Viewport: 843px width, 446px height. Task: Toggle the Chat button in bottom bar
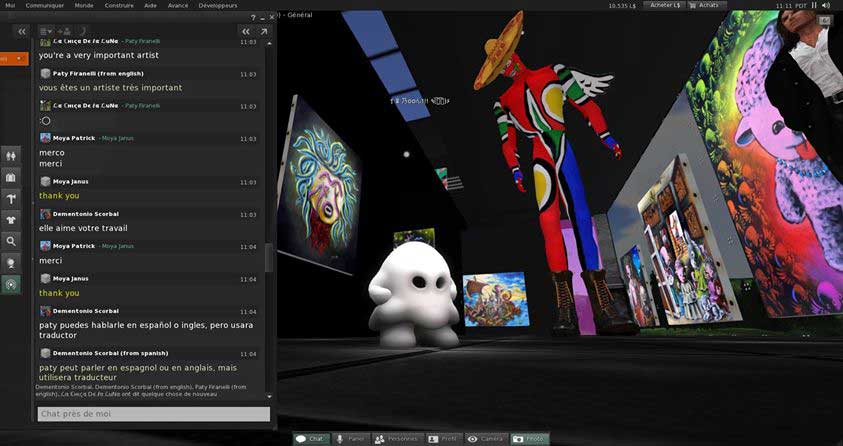pos(311,439)
